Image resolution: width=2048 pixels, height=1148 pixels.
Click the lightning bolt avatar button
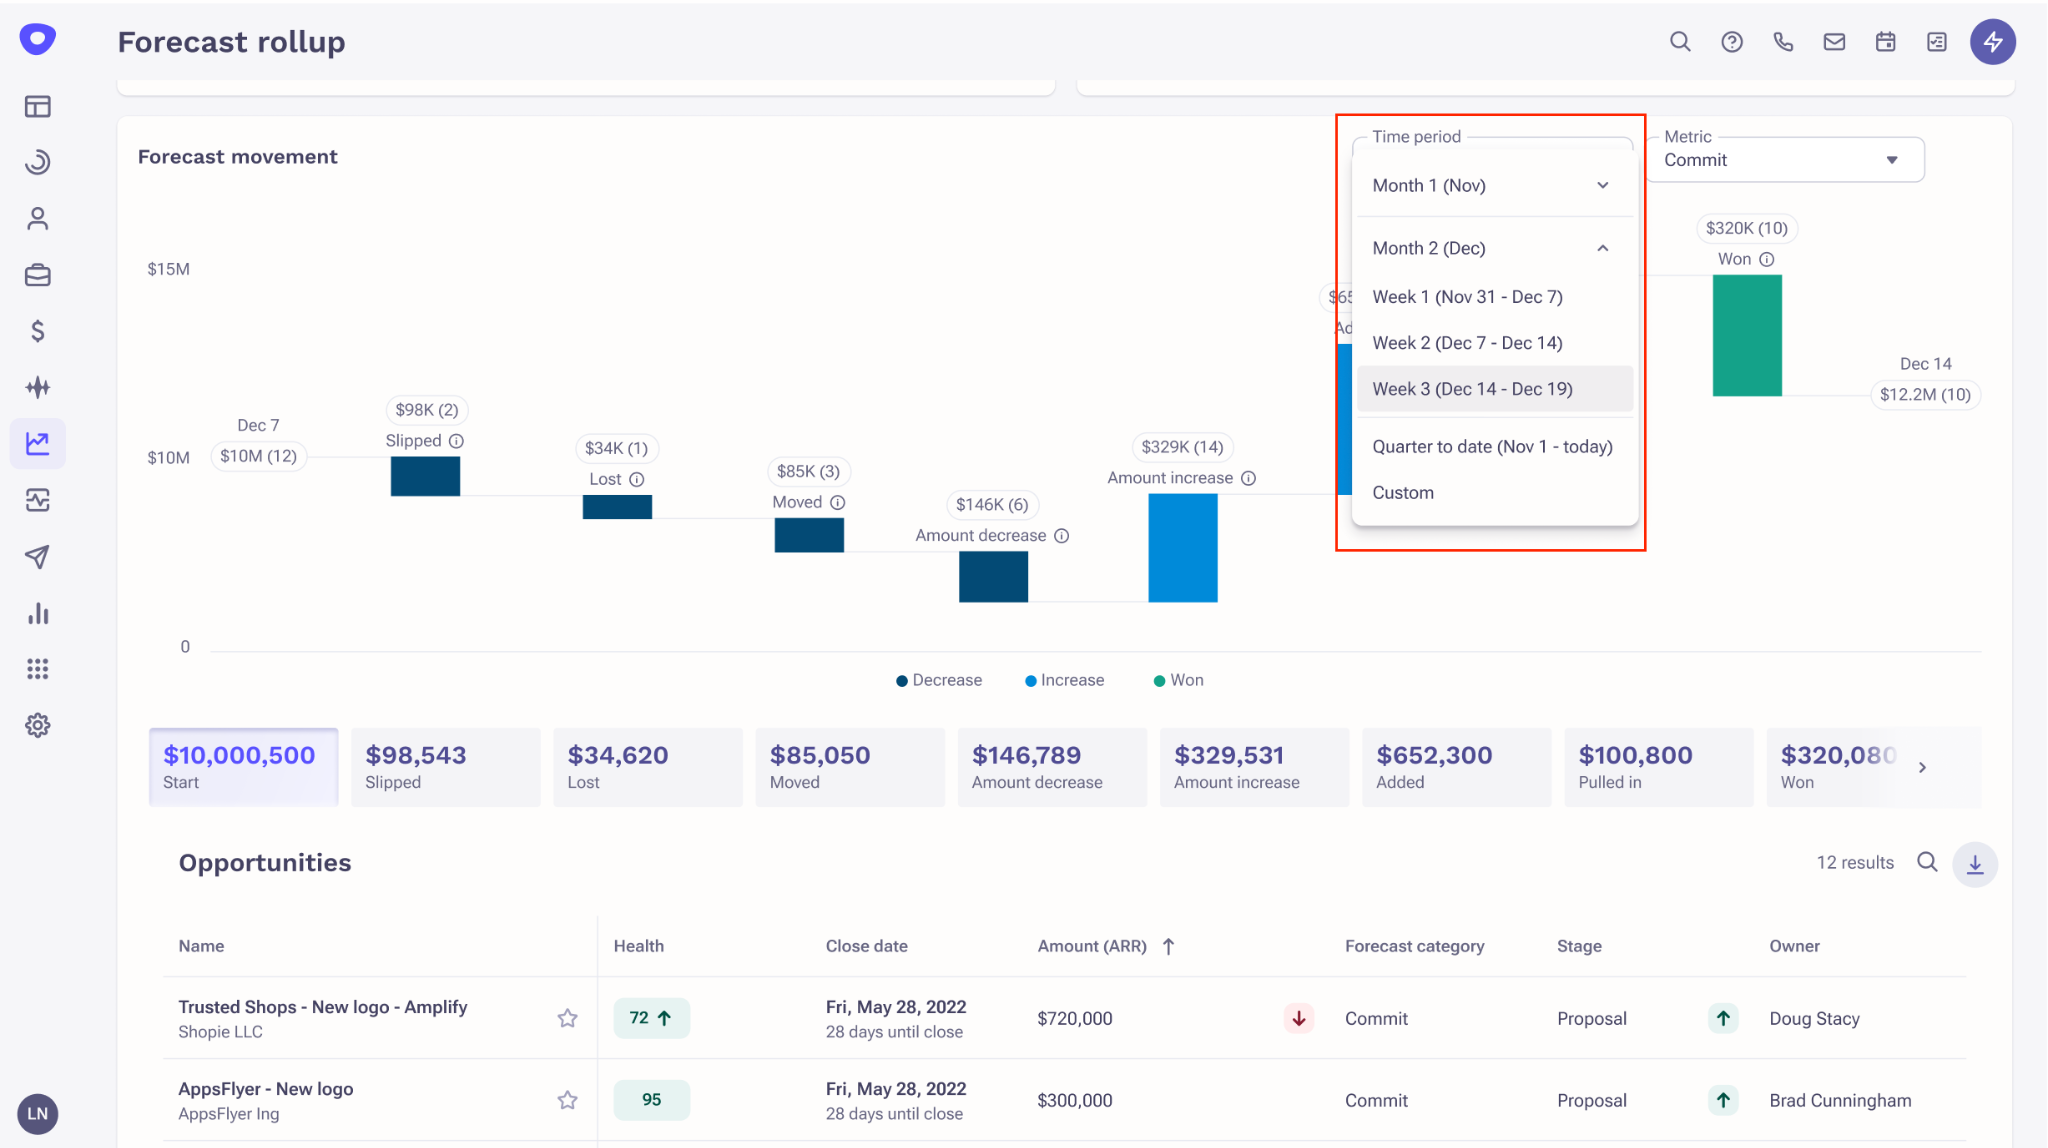[x=1992, y=42]
